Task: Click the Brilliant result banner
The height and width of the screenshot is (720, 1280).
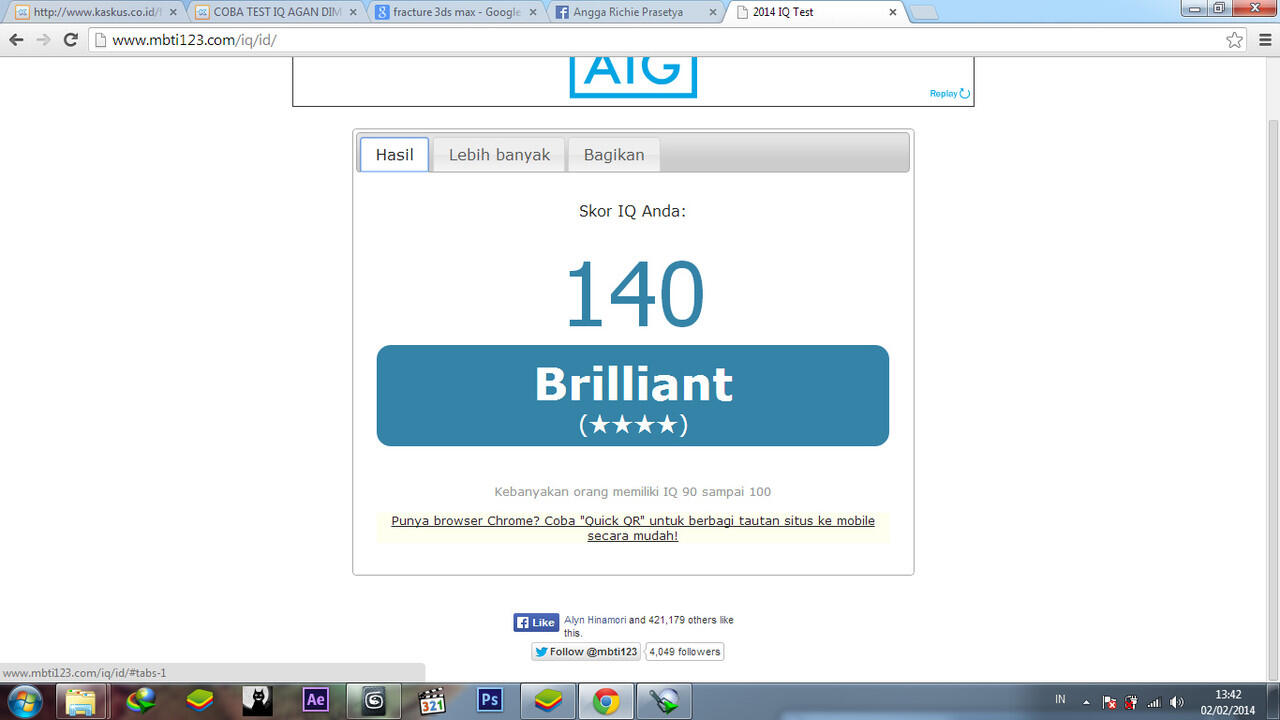Action: 633,395
